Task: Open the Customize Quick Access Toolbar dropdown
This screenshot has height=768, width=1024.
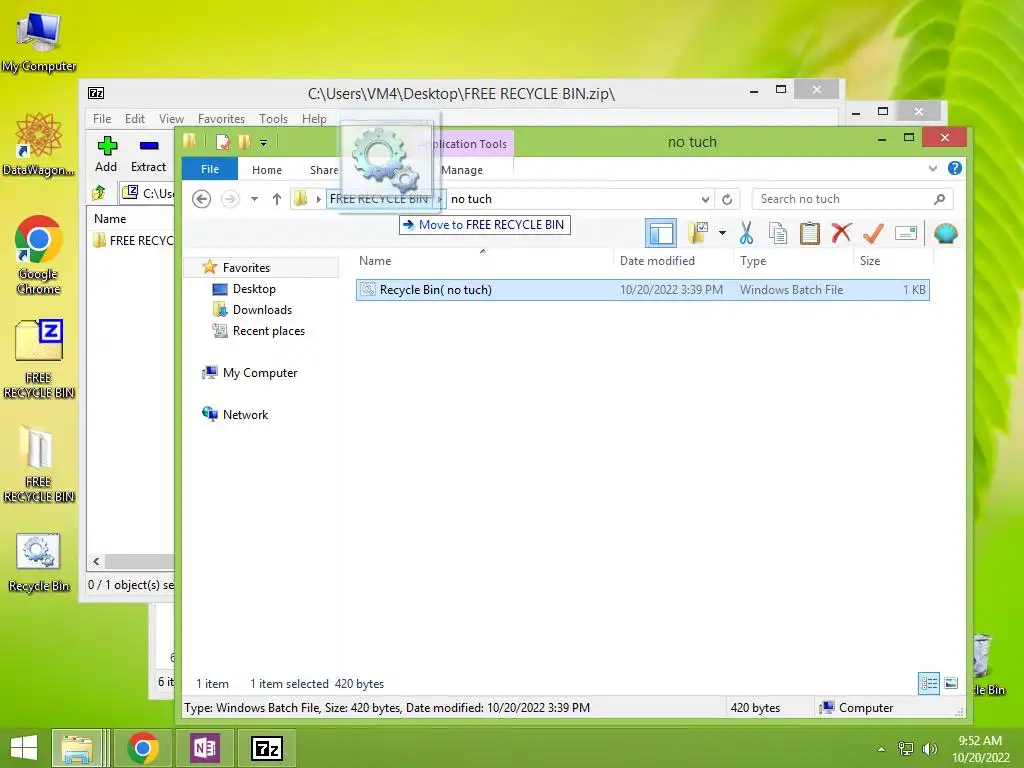Action: 263,142
